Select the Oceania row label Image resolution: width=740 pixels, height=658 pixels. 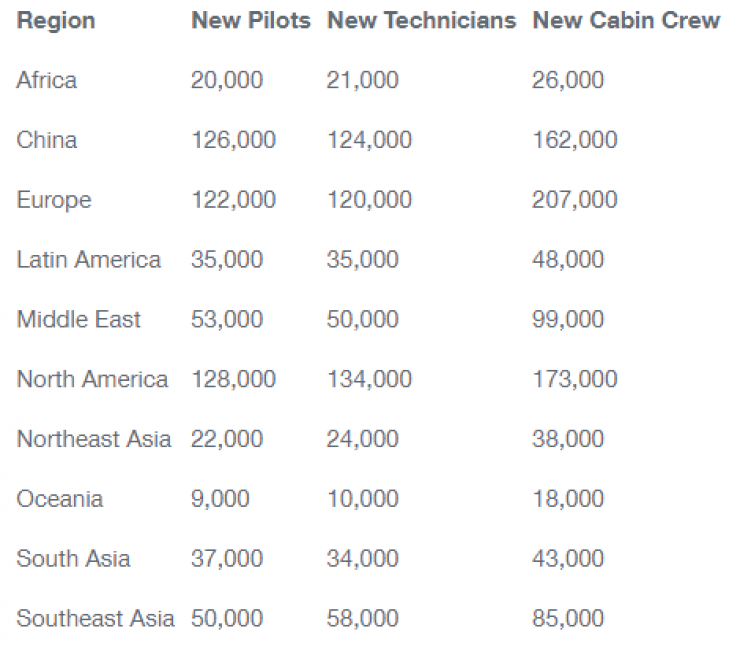click(59, 499)
